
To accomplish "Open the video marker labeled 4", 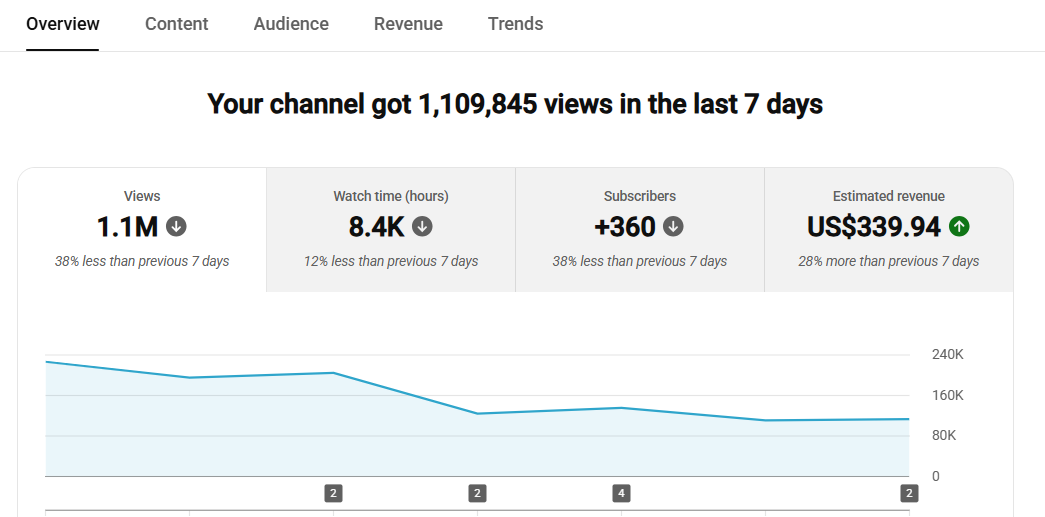I will (621, 494).
